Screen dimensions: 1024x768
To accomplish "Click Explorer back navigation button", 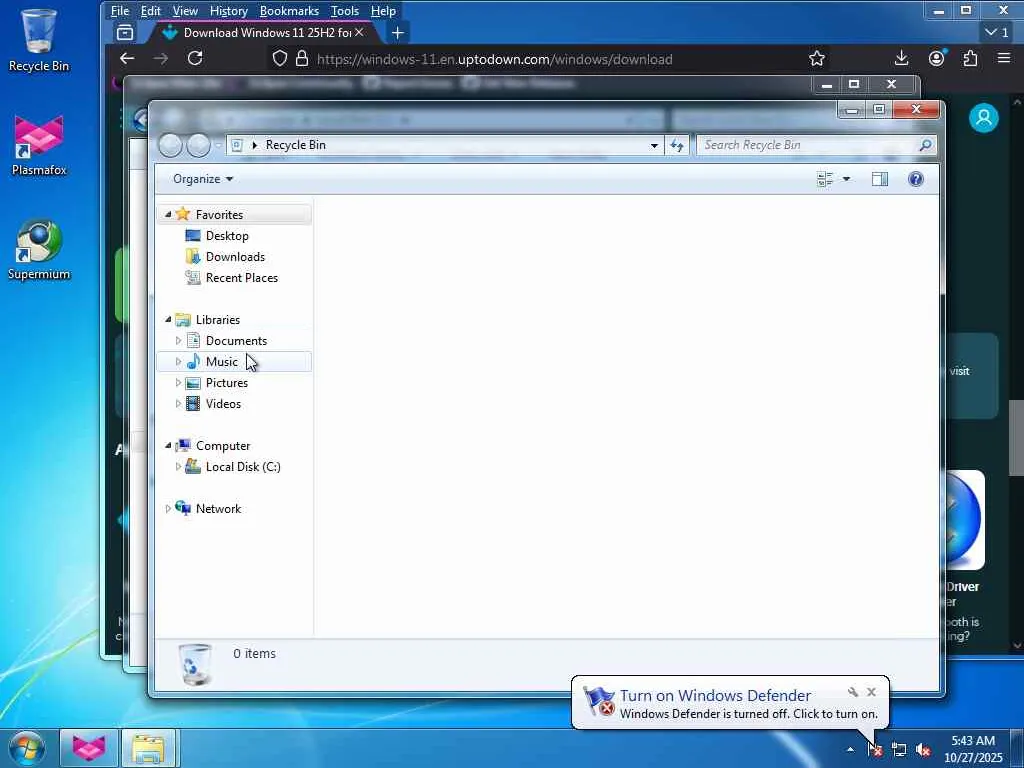I will (x=170, y=145).
